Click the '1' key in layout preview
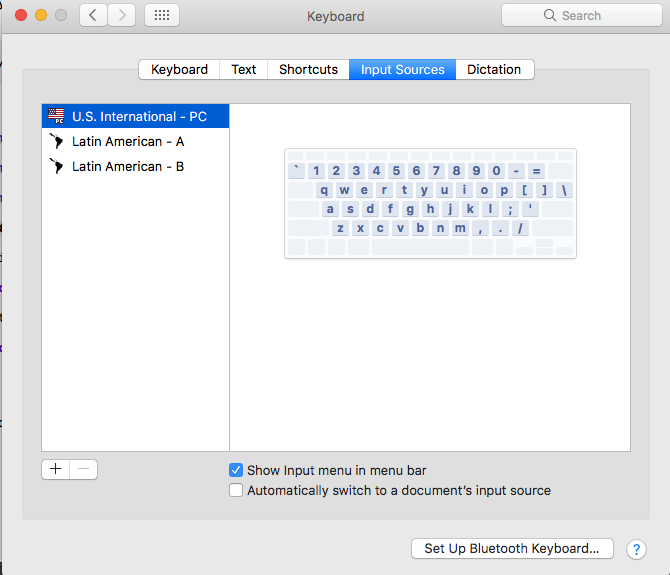The width and height of the screenshot is (670, 575). 316,171
